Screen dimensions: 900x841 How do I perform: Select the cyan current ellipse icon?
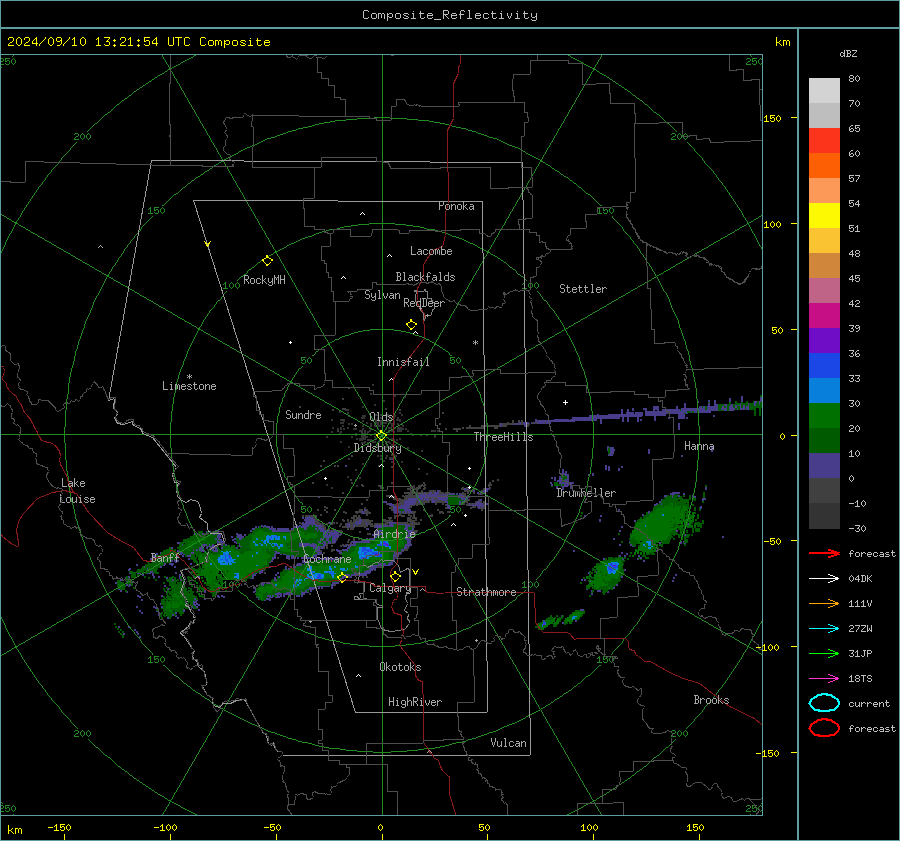[824, 703]
